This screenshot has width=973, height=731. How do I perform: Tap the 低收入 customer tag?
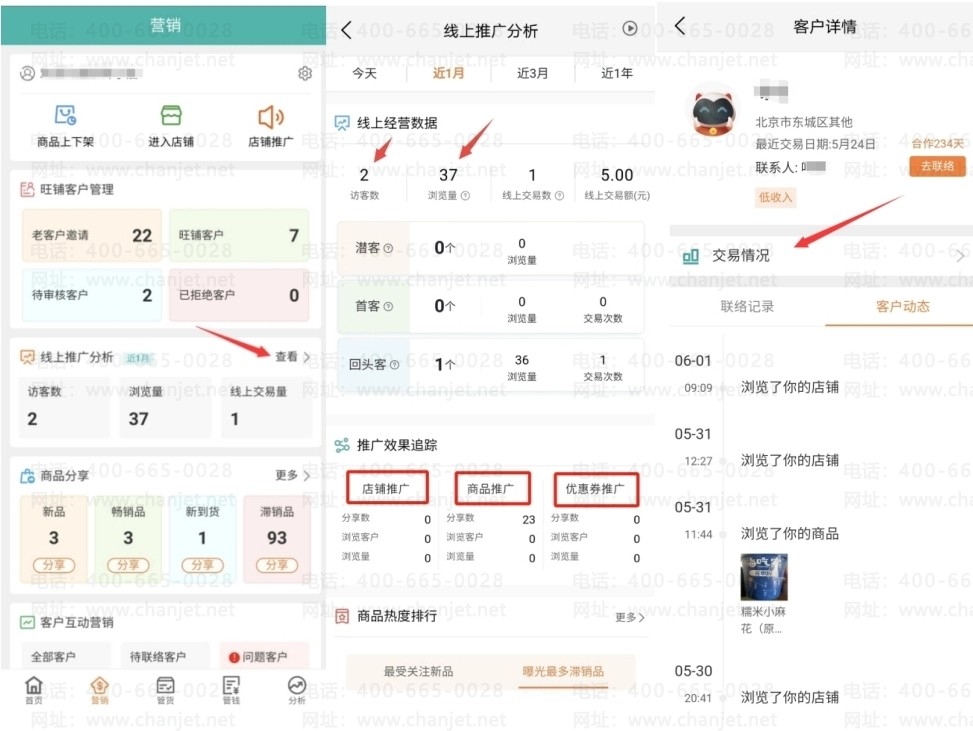click(775, 198)
